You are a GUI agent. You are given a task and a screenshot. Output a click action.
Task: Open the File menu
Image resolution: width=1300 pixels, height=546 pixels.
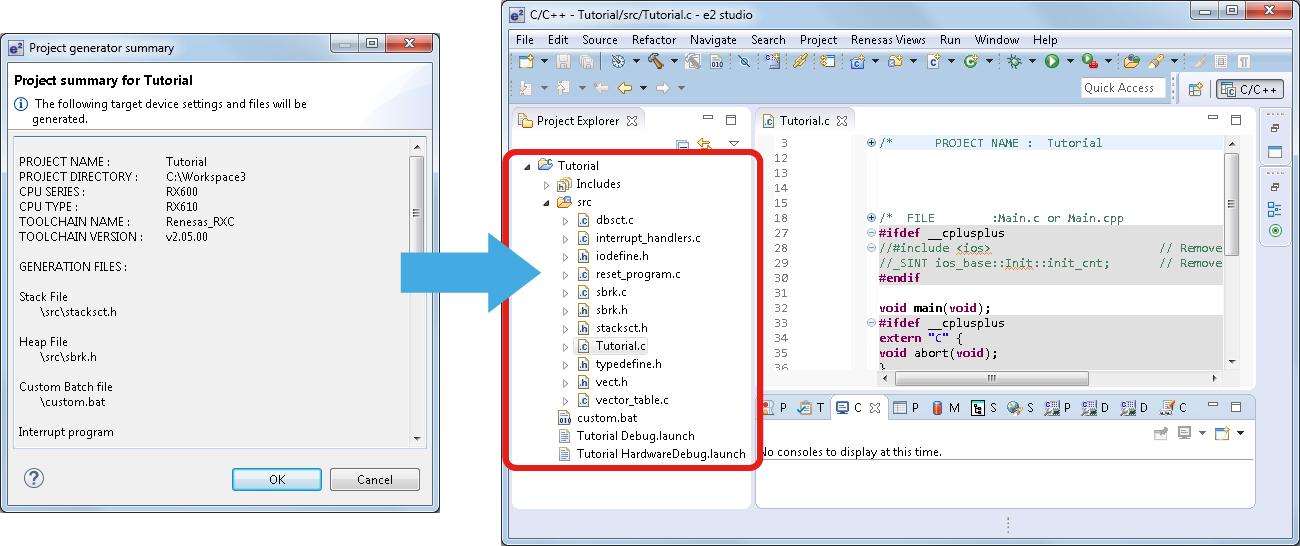[x=524, y=39]
